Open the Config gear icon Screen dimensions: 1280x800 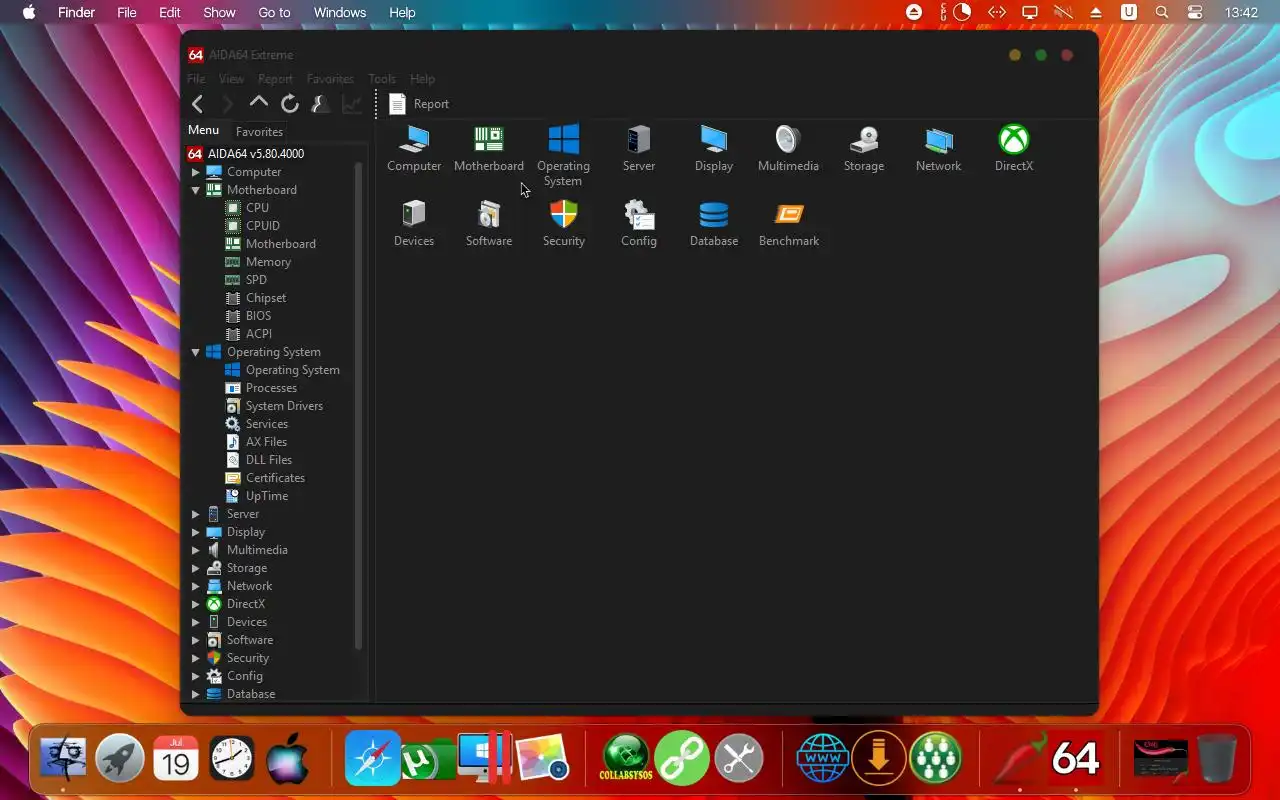click(x=639, y=214)
